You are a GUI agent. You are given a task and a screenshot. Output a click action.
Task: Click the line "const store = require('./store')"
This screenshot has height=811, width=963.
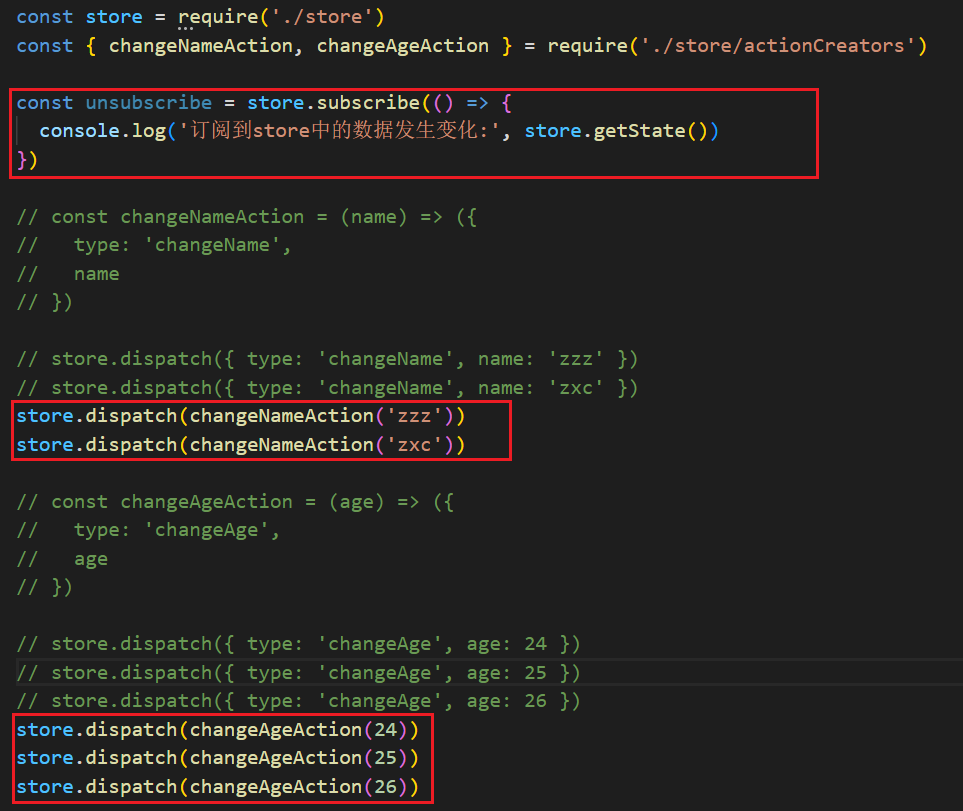click(x=200, y=17)
